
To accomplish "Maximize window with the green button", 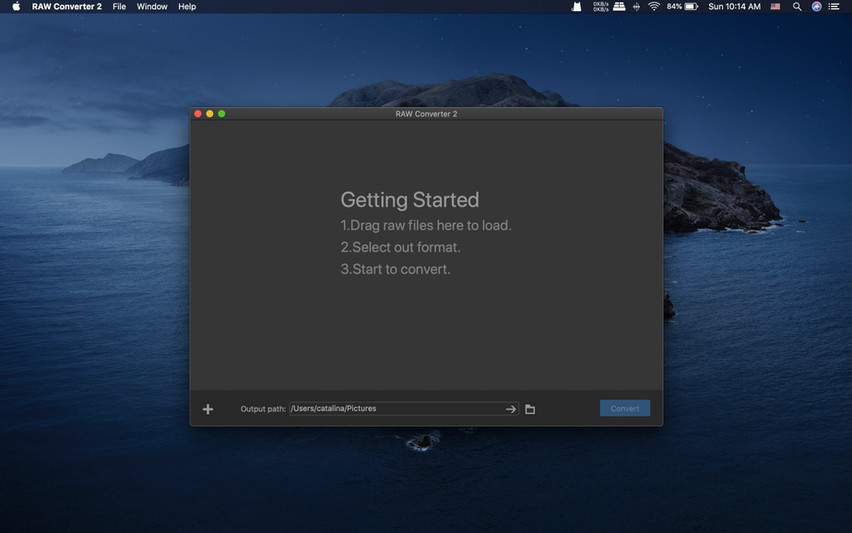I will pyautogui.click(x=222, y=114).
